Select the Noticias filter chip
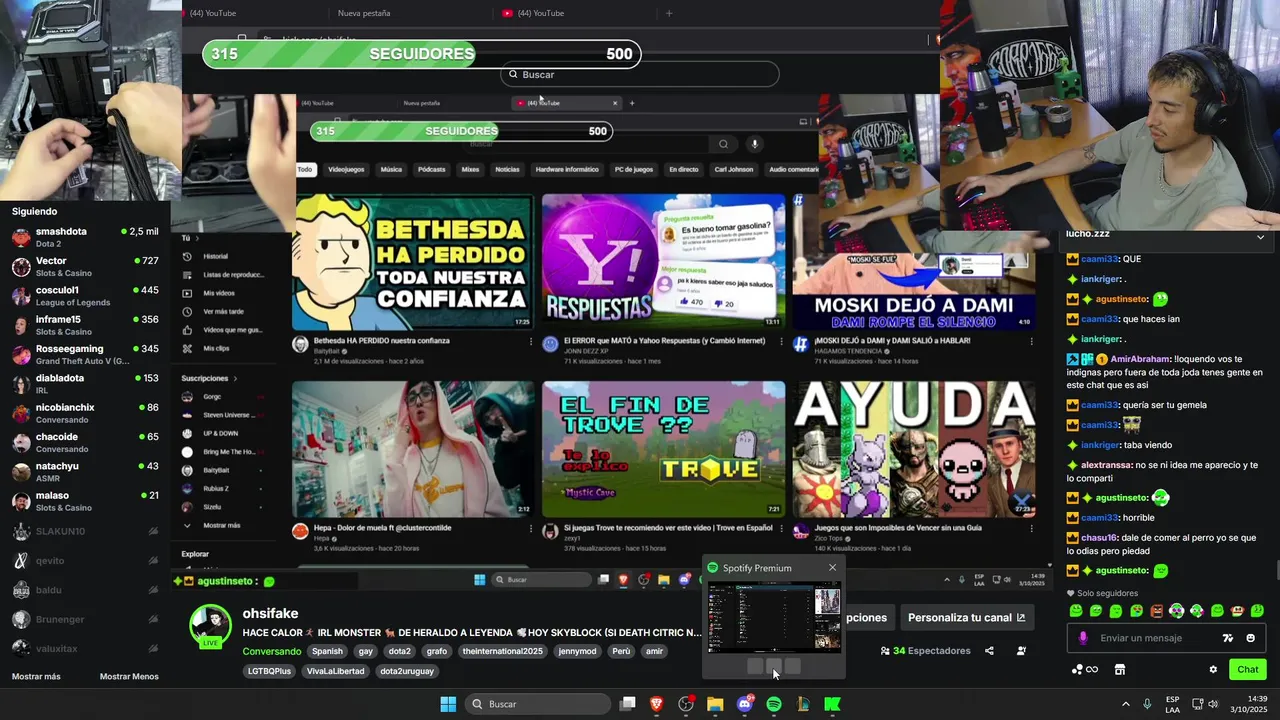Image resolution: width=1280 pixels, height=720 pixels. (x=507, y=169)
